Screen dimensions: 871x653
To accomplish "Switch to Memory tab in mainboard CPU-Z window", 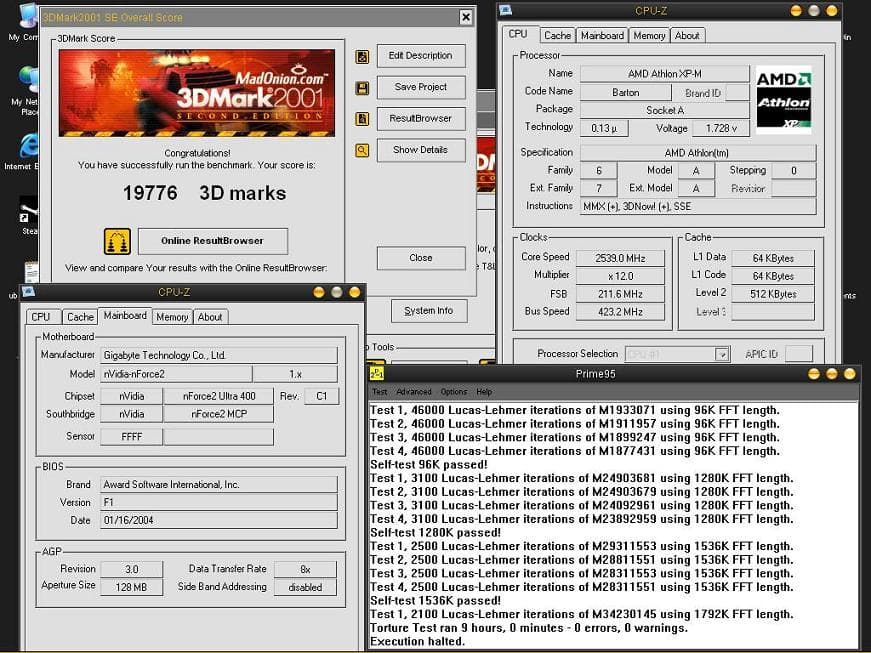I will [x=172, y=317].
